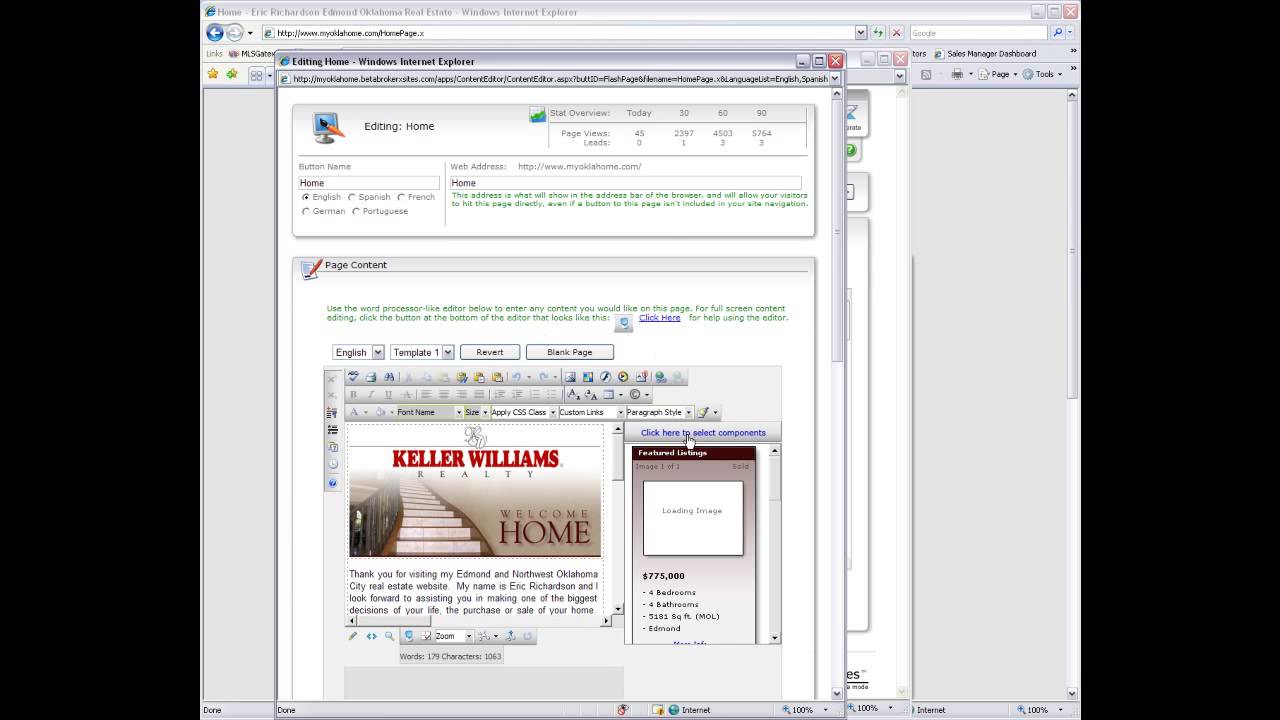This screenshot has width=1280, height=720.
Task: Click the '$775,000' listing price text
Action: tap(664, 576)
